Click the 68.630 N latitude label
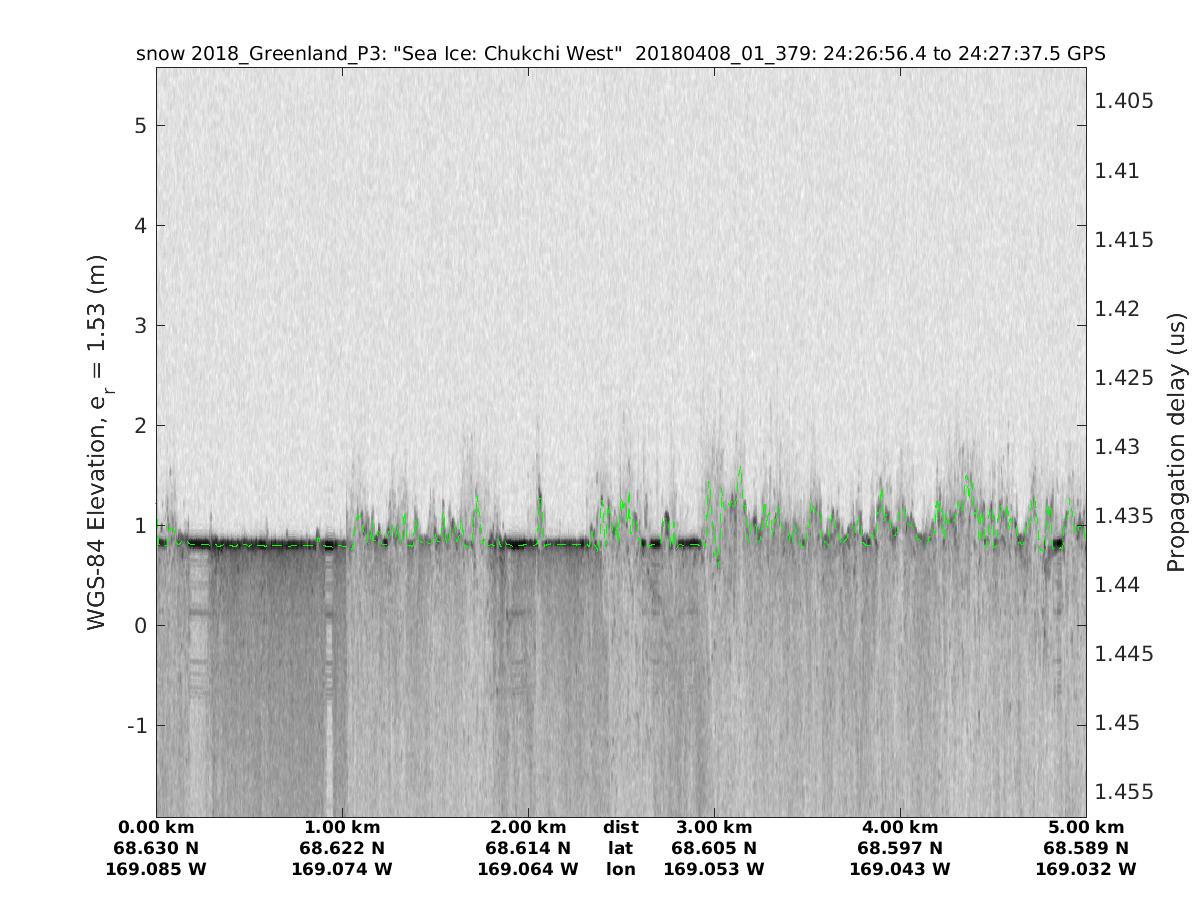 (x=156, y=849)
